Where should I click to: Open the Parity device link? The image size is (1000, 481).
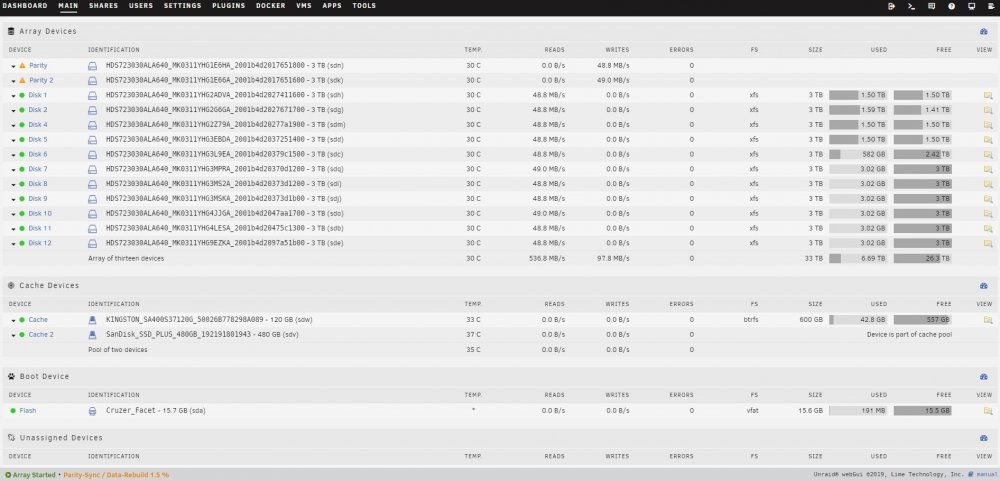coord(38,66)
